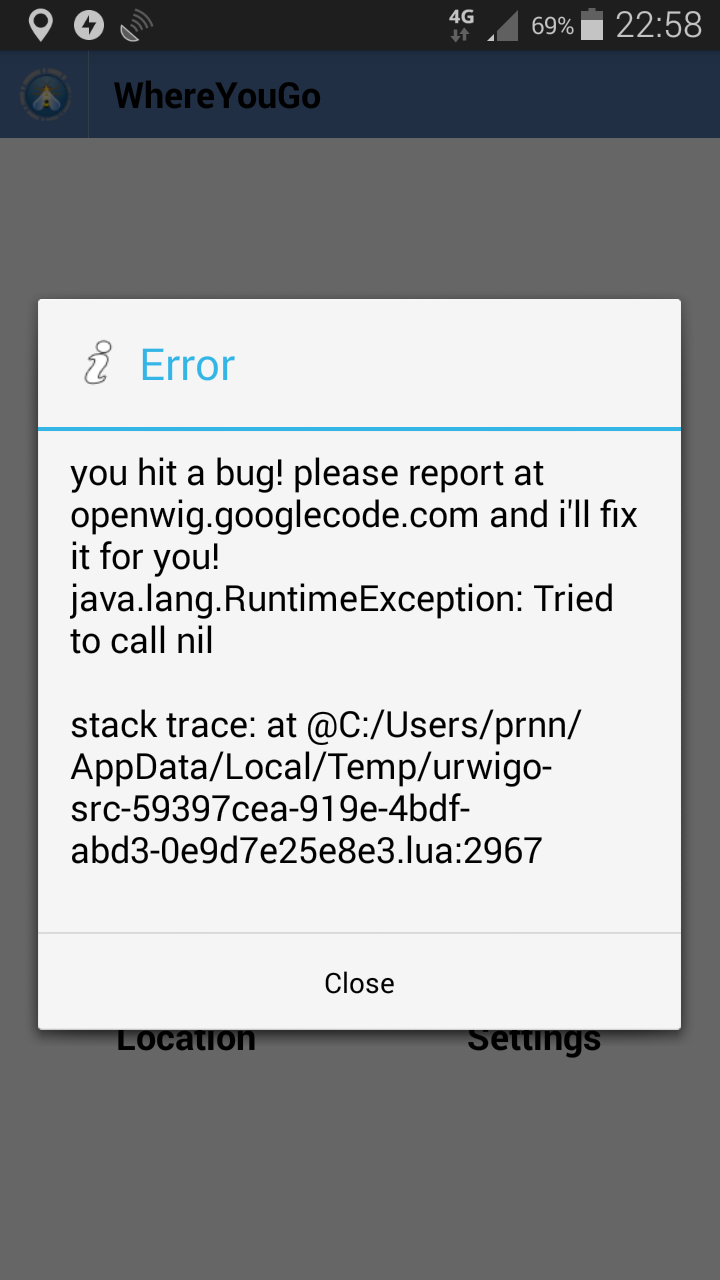Click the info icon beside Error
720x1280 pixels.
click(97, 364)
